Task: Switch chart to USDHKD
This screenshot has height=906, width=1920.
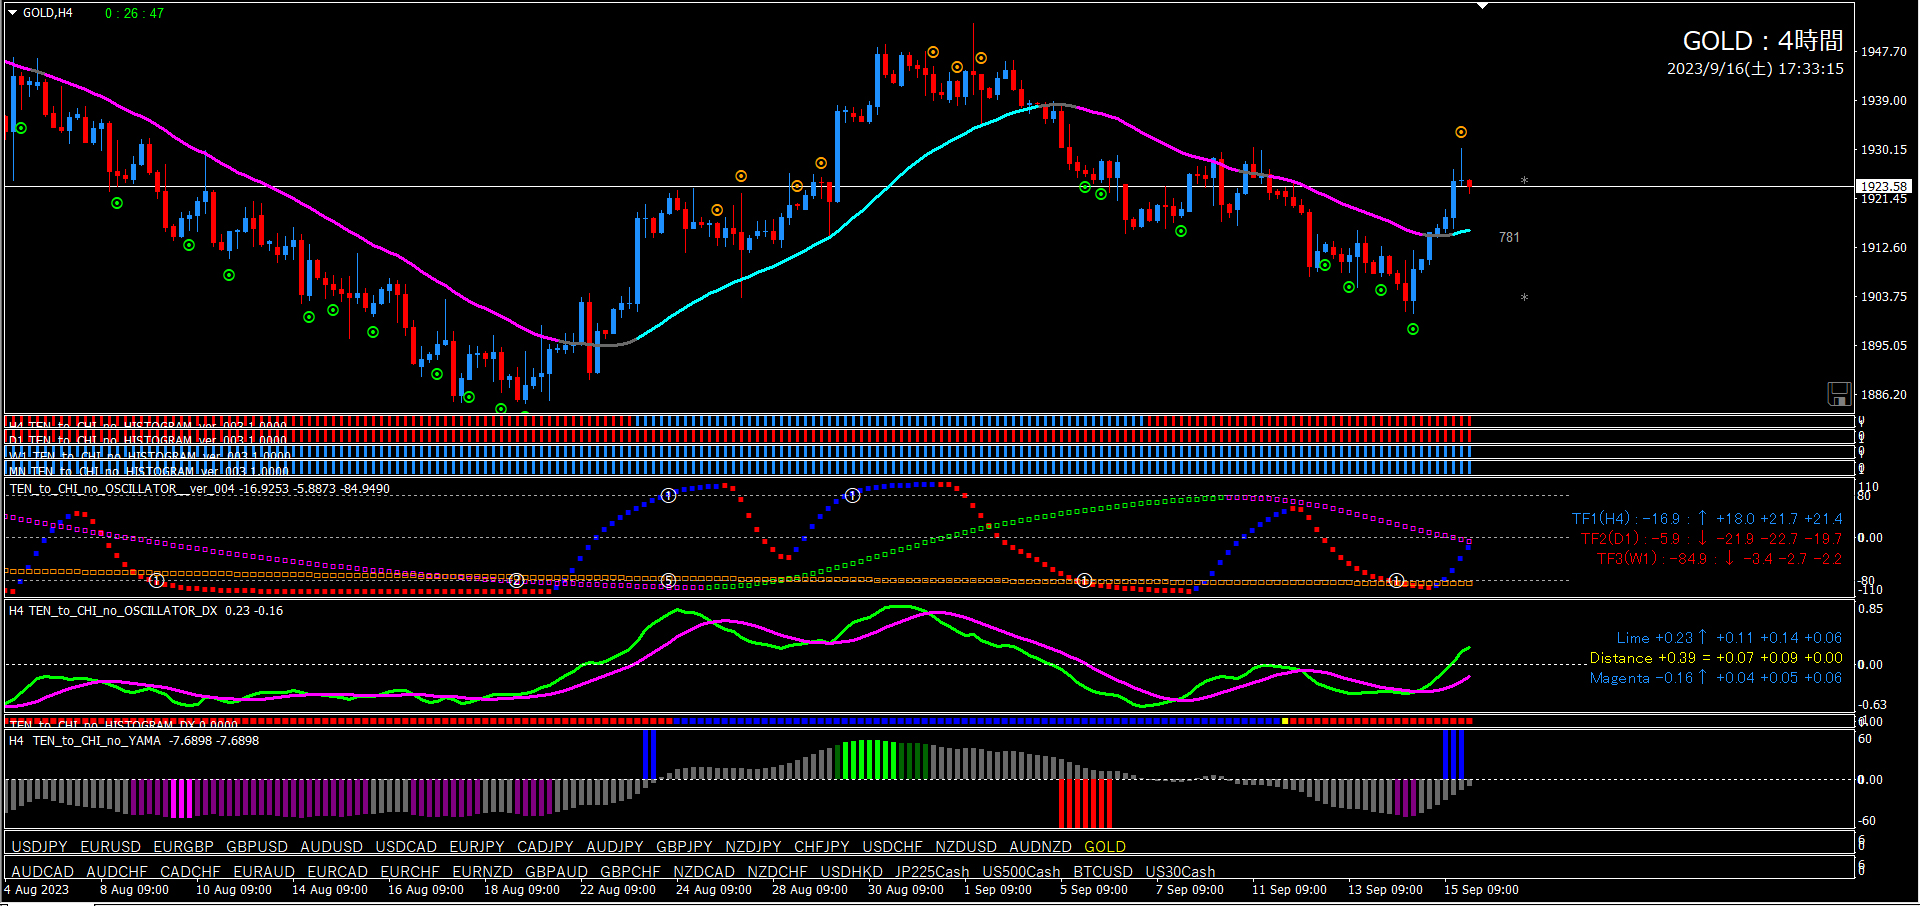Action: 851,872
